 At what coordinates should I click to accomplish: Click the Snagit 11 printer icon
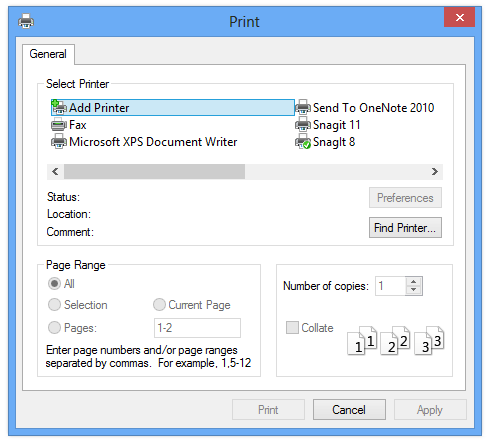click(x=303, y=125)
